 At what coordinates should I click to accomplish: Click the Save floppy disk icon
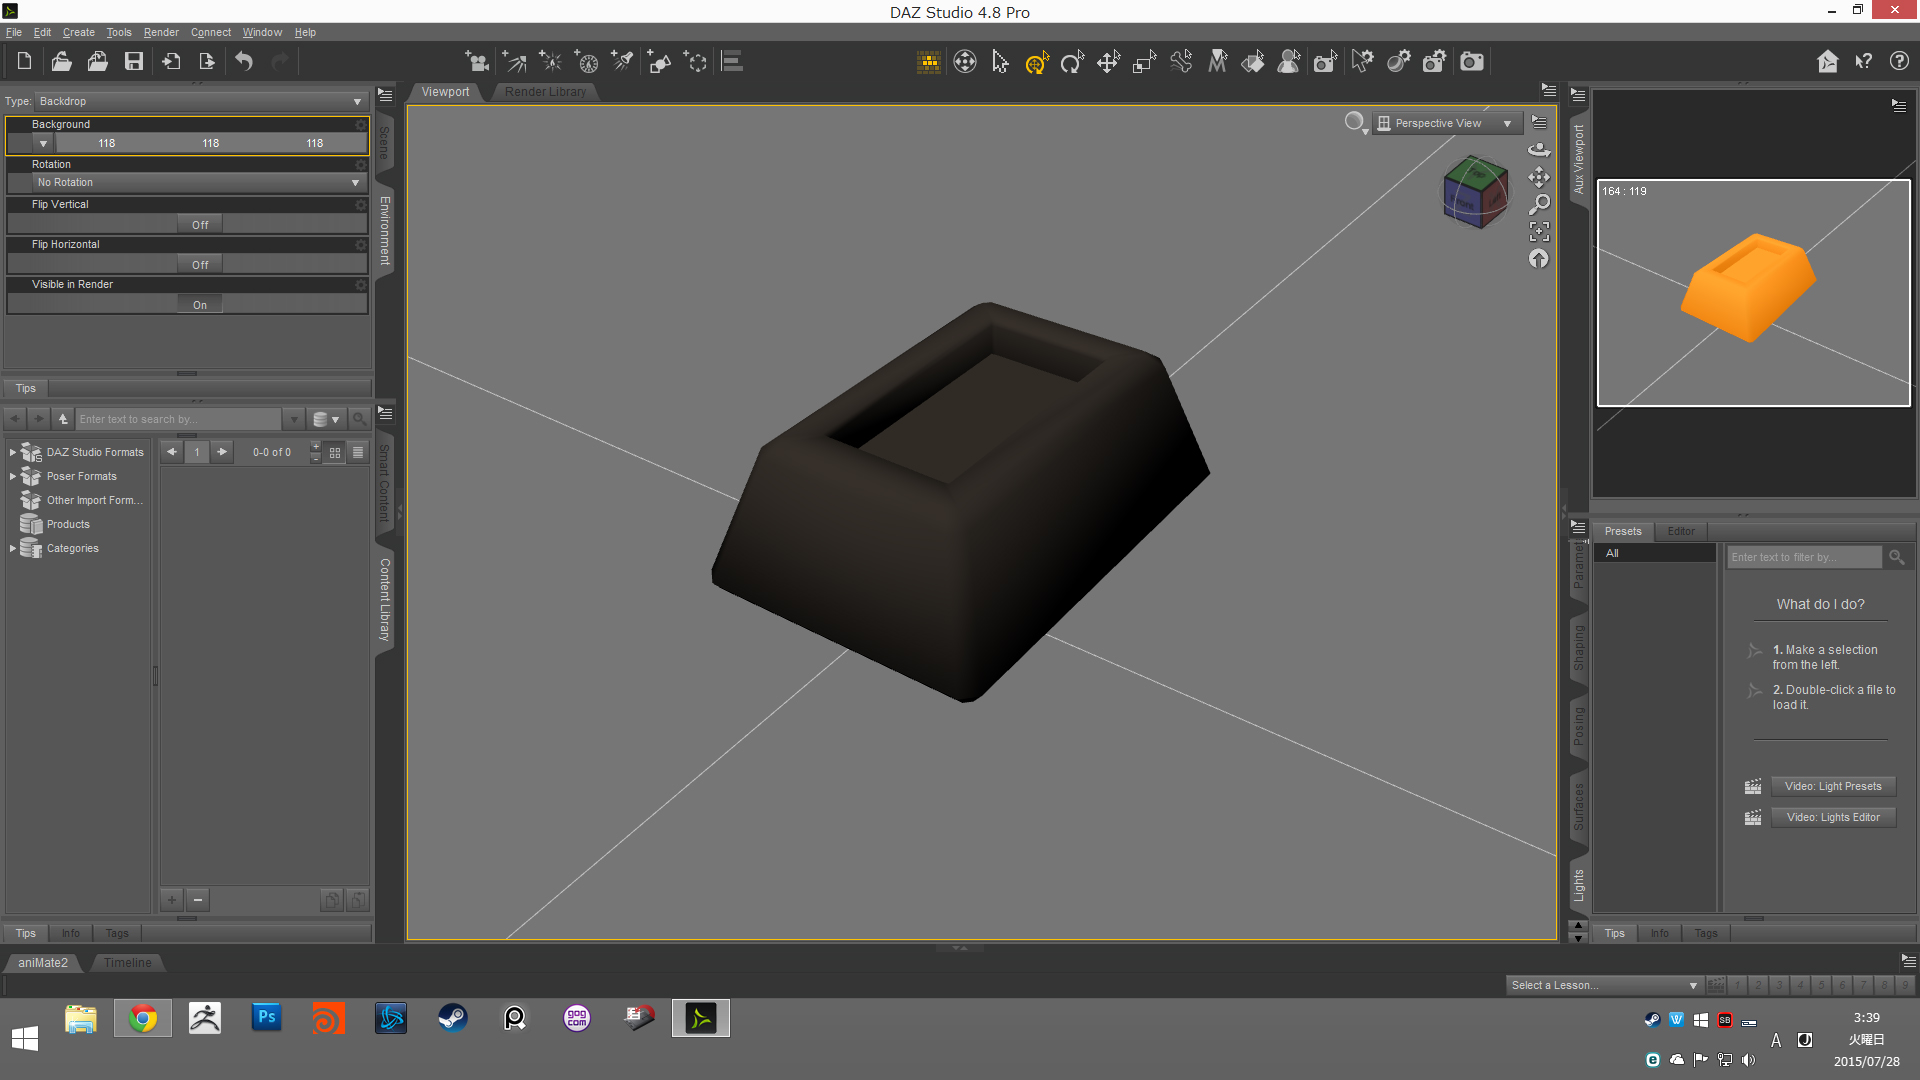point(133,61)
